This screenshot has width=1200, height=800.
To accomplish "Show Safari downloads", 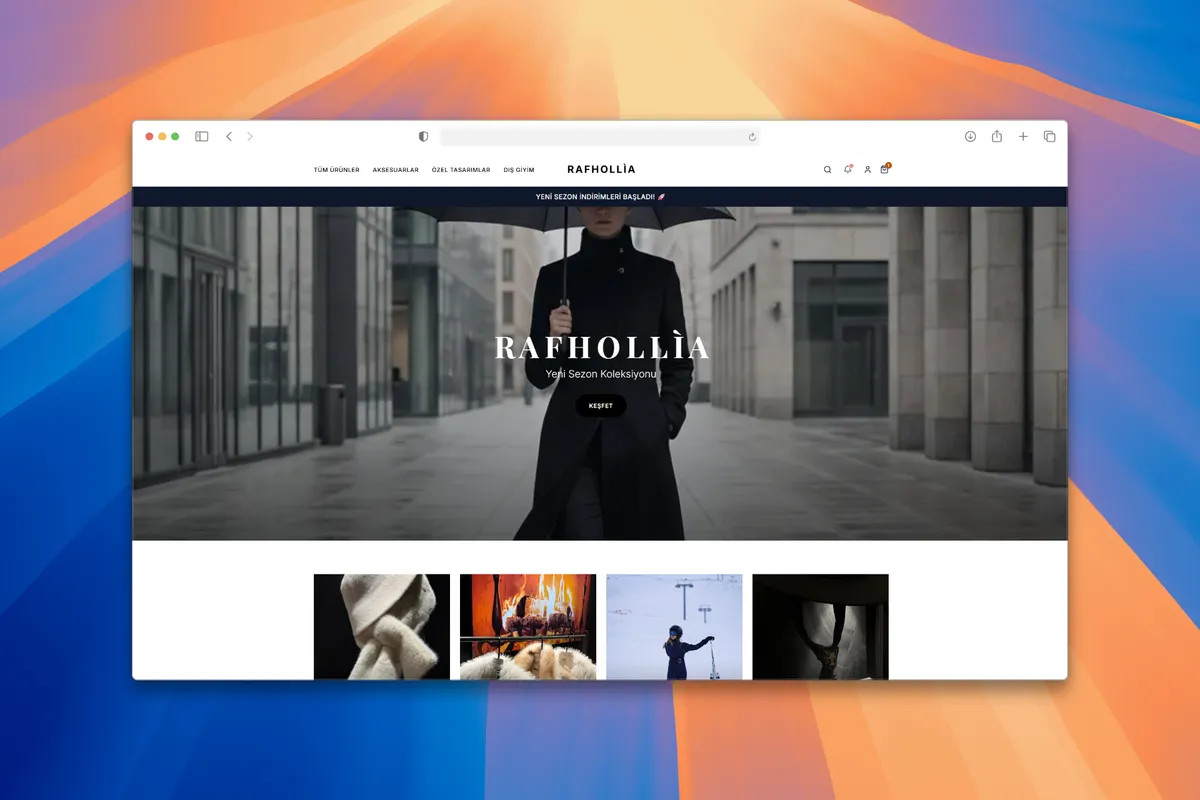I will click(970, 137).
